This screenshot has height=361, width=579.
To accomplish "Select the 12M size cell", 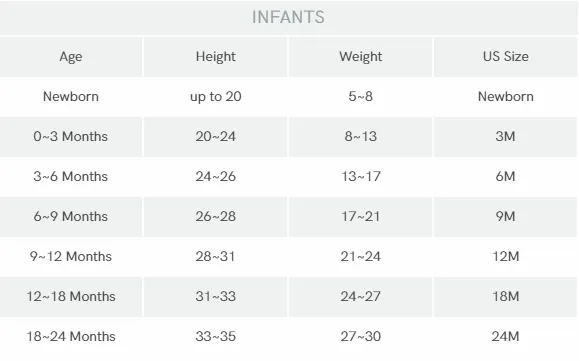I will pos(506,257).
